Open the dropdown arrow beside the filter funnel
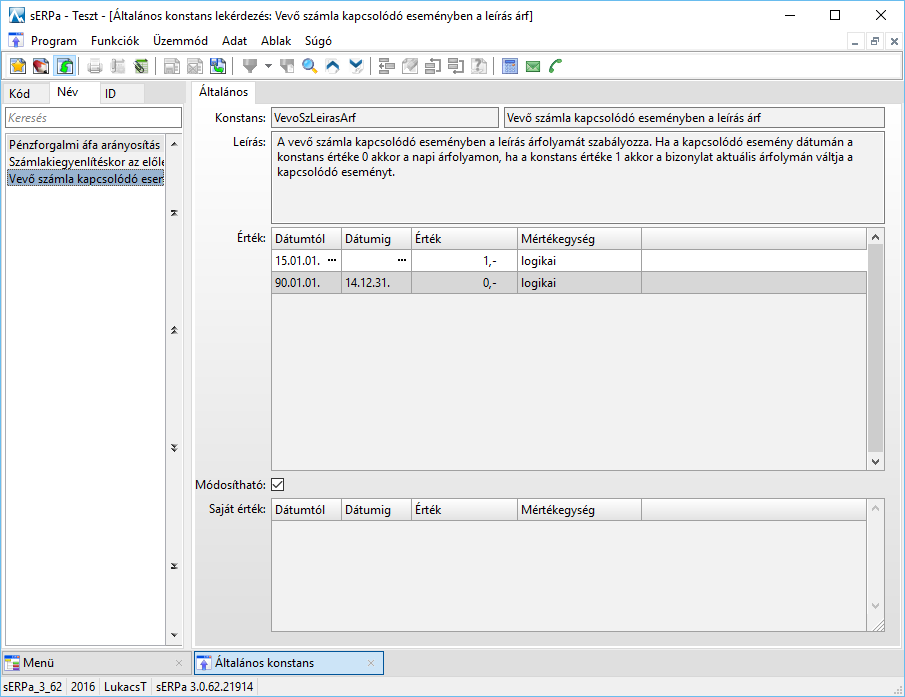 tap(268, 67)
